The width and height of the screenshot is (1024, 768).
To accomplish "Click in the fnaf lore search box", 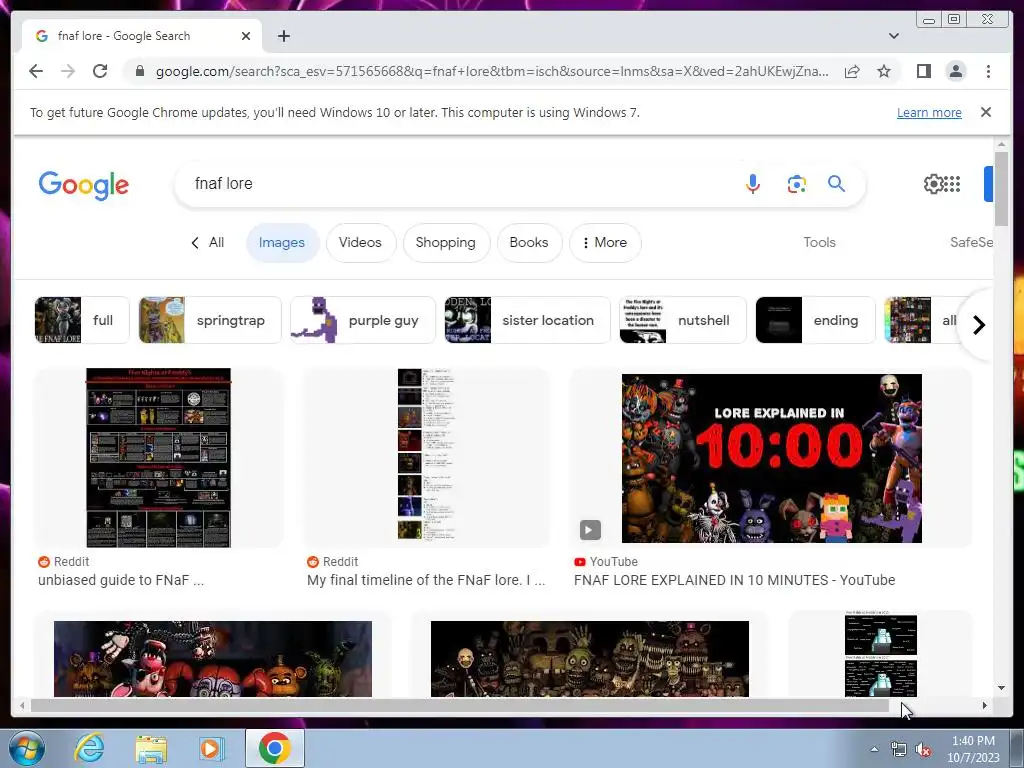I will (x=457, y=184).
